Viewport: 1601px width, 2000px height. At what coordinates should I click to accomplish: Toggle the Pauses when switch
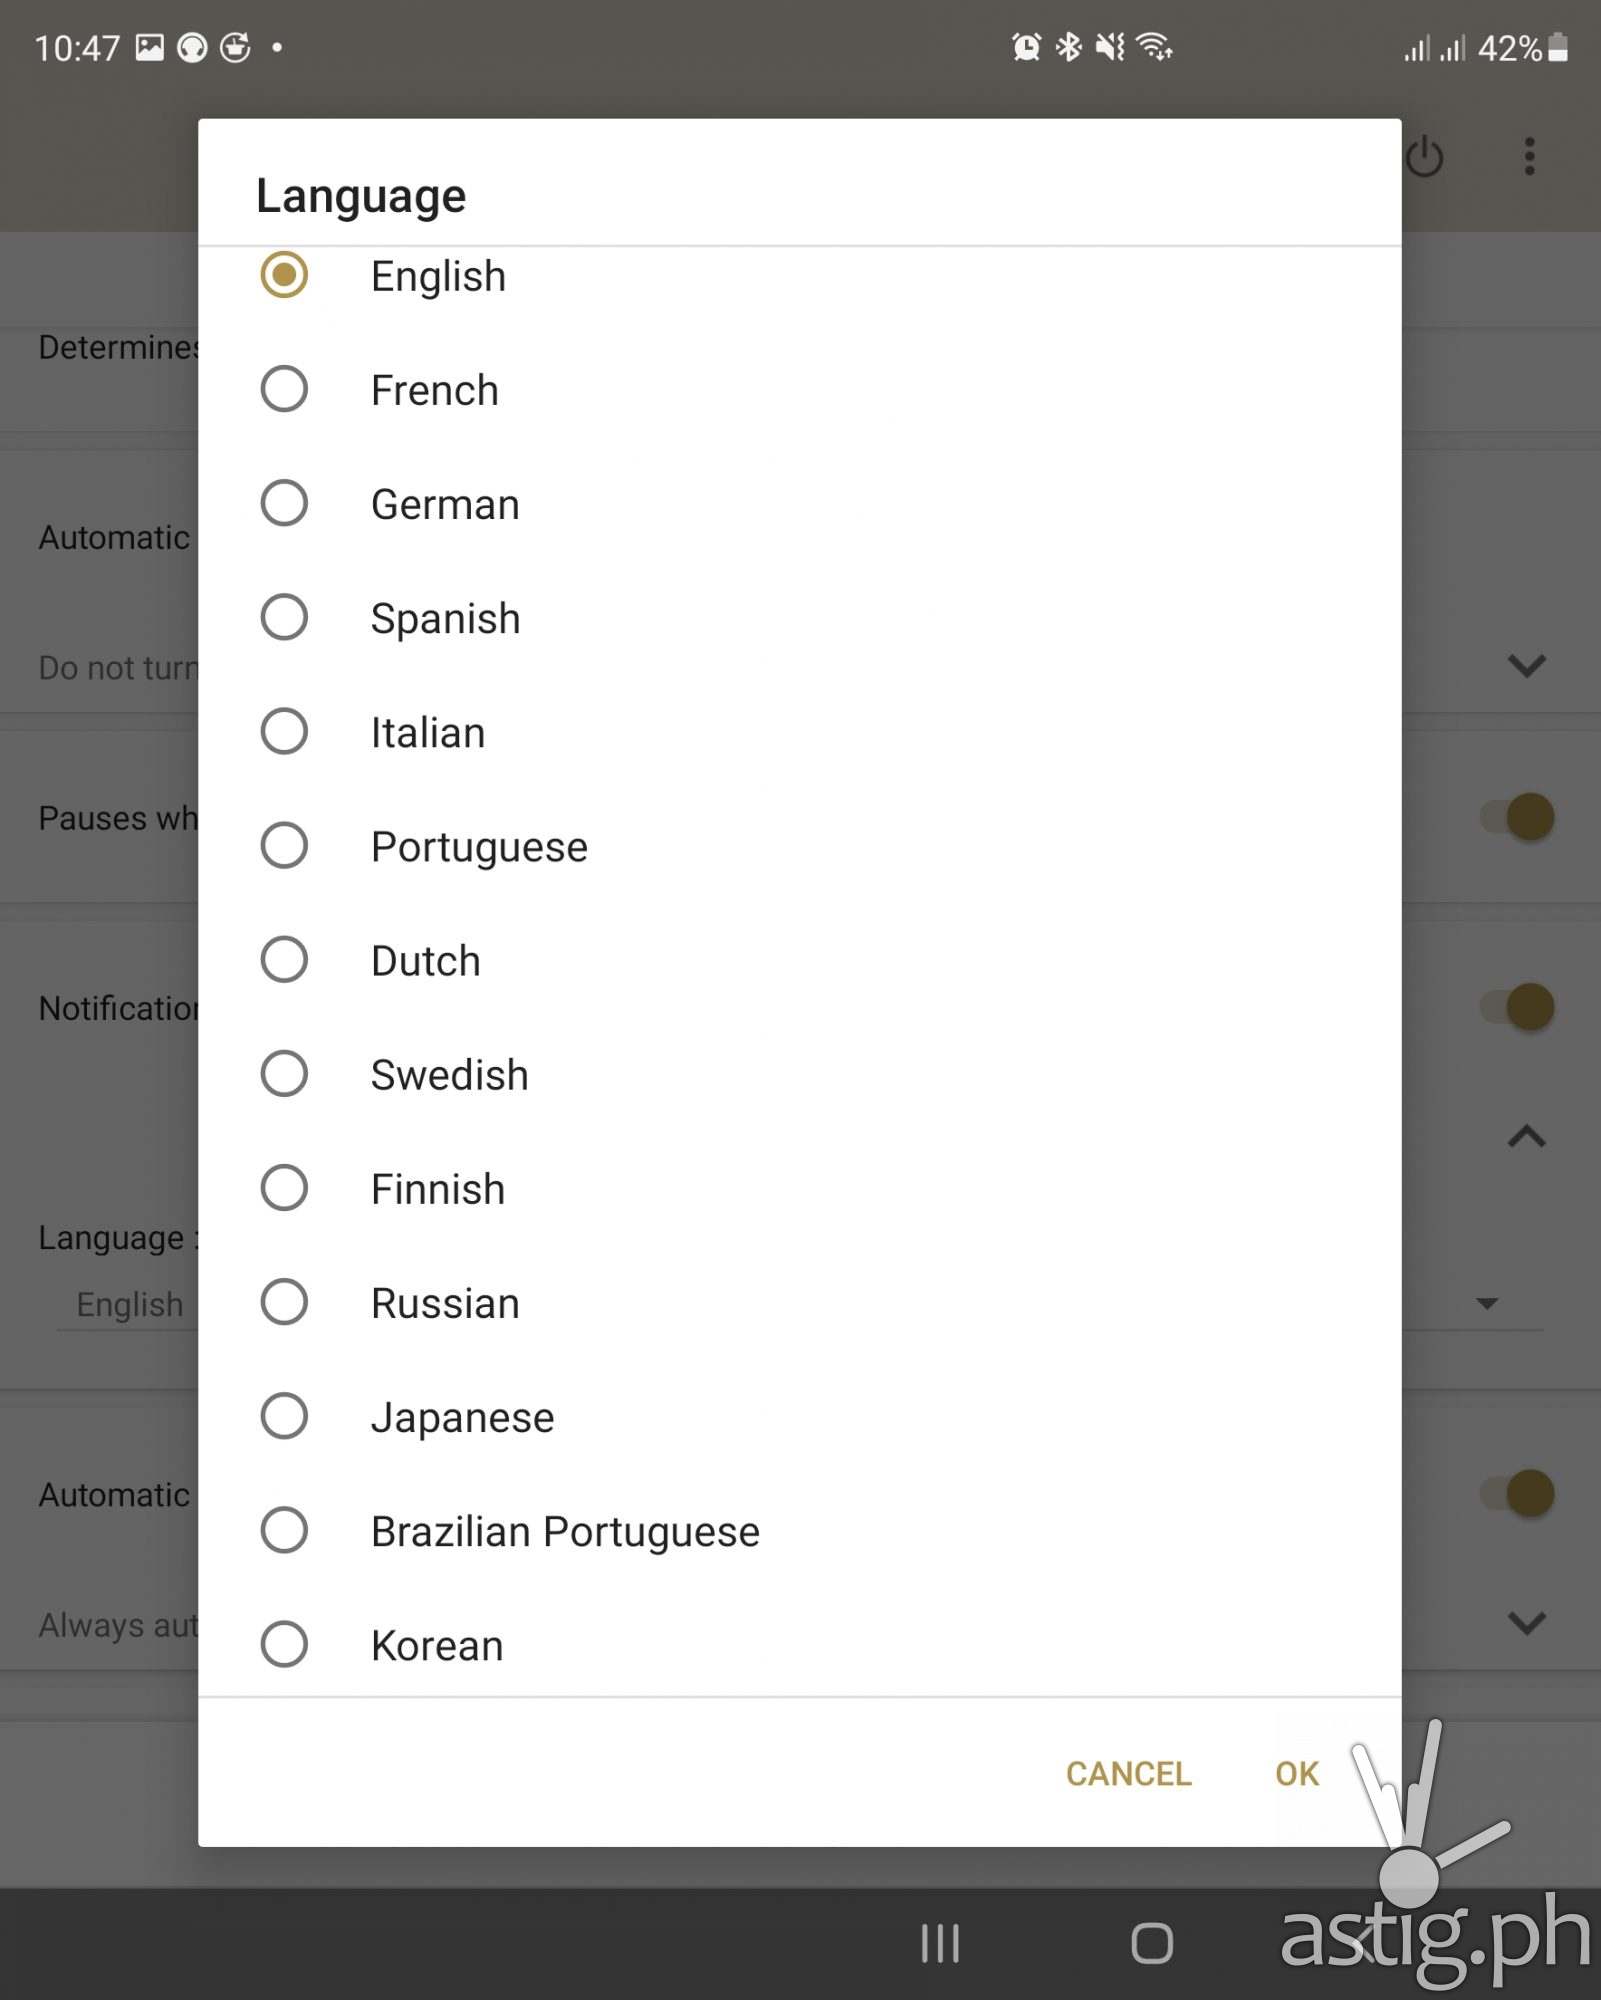tap(1518, 817)
